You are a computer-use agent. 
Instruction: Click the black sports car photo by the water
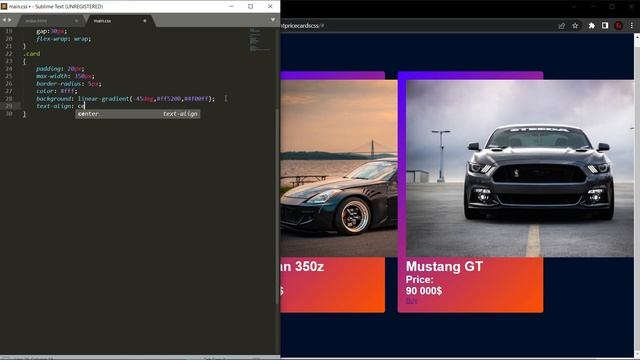point(339,168)
